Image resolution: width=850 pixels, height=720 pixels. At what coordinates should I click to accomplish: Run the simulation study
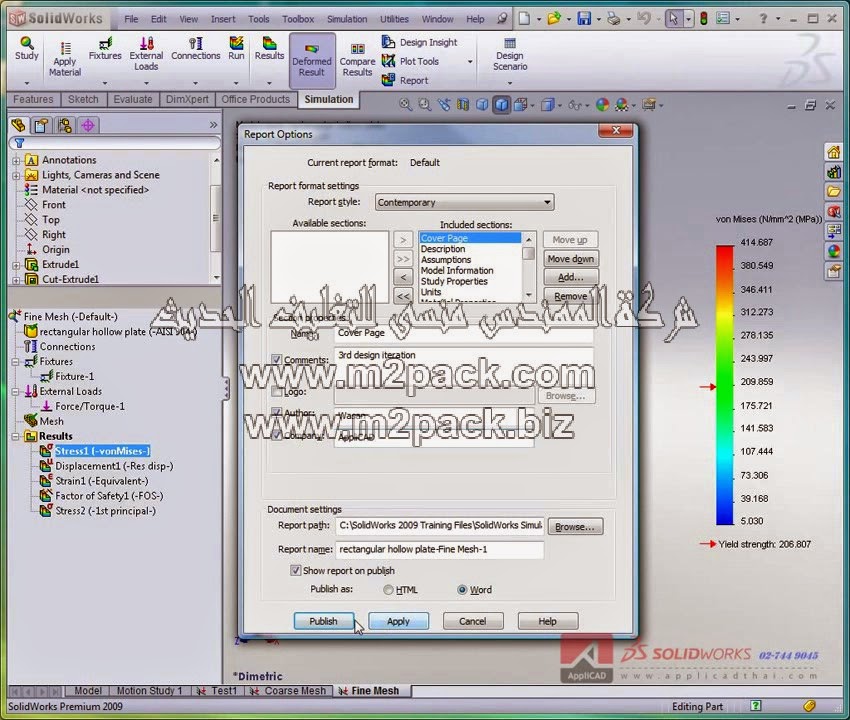point(236,48)
